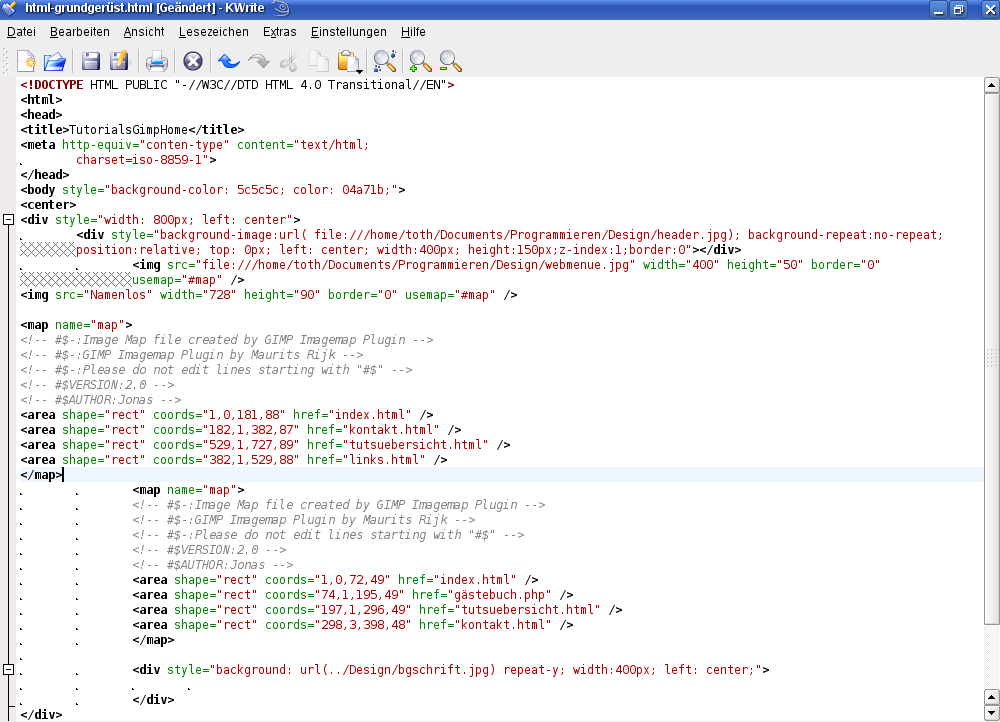The width and height of the screenshot is (1000, 722).
Task: Click the last </div> line at the bottom
Action: tap(41, 715)
